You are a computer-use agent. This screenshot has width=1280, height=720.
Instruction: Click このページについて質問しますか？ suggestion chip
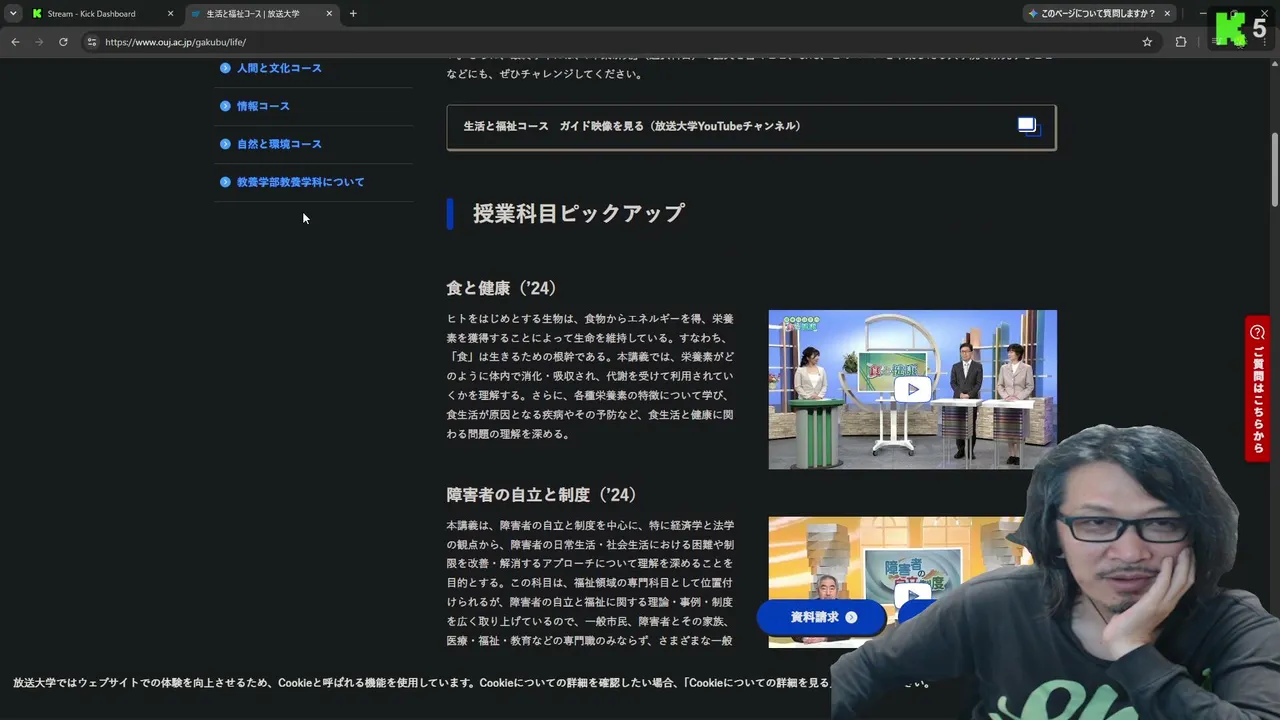(x=1092, y=14)
